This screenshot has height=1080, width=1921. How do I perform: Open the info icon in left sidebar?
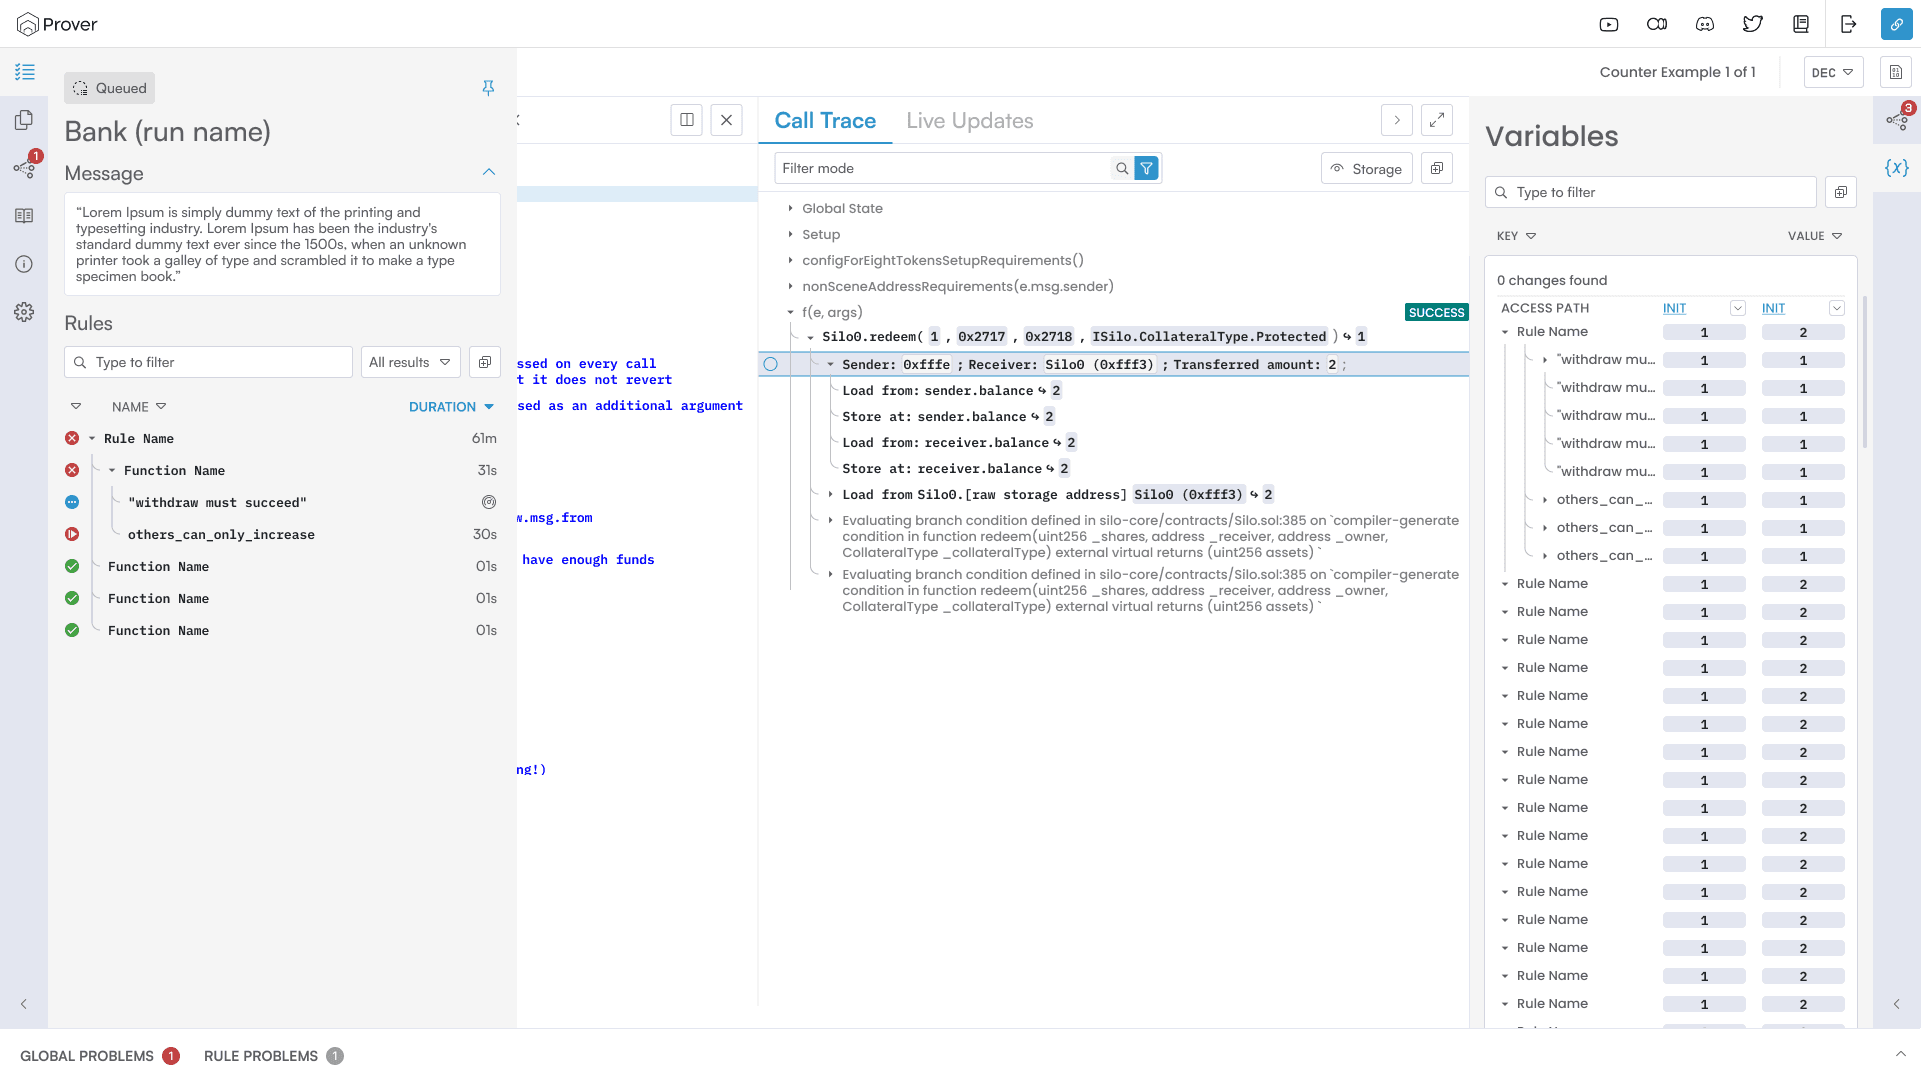[x=24, y=264]
